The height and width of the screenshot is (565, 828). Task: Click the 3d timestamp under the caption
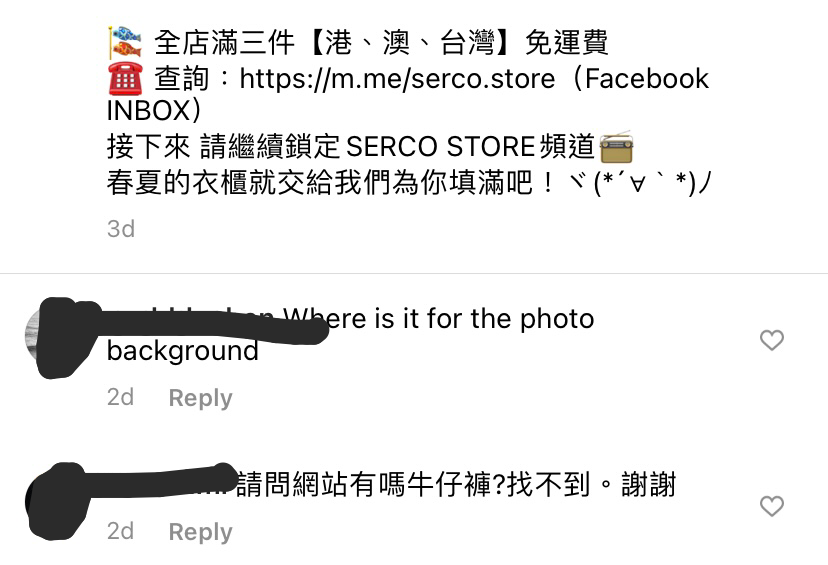[121, 229]
